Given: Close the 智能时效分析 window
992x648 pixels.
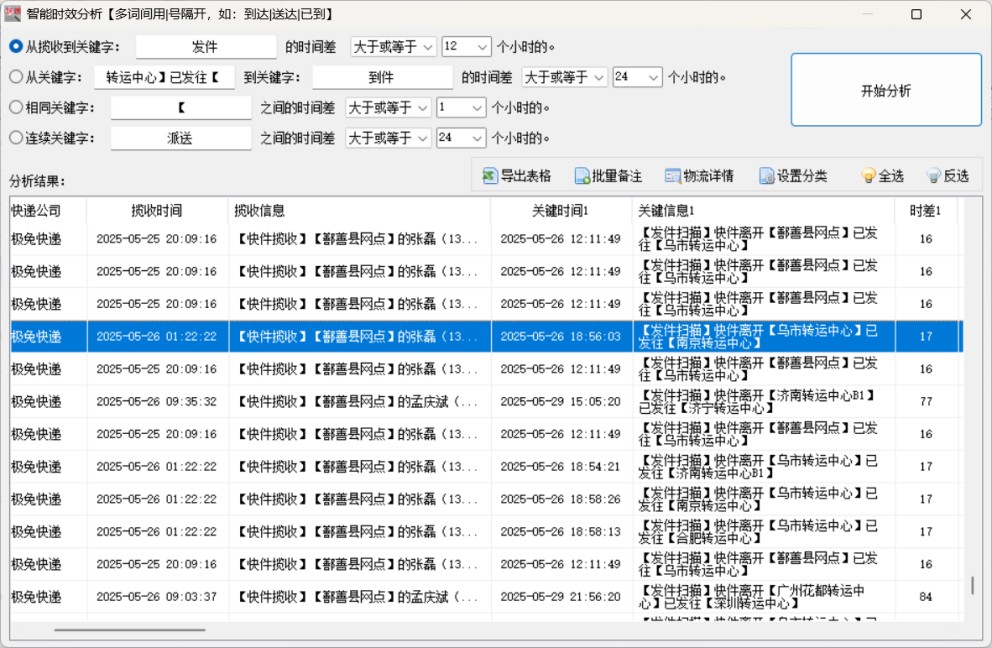Looking at the screenshot, I should 965,14.
